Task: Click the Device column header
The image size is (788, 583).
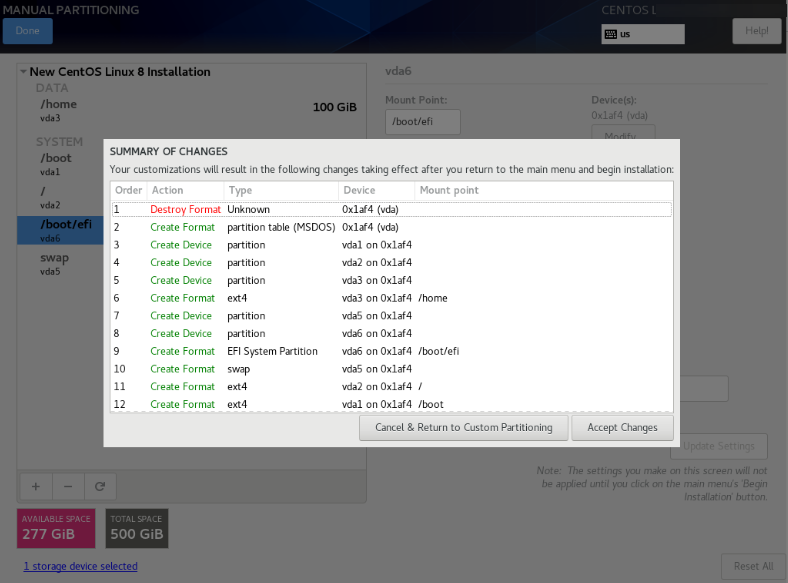Action: [376, 190]
